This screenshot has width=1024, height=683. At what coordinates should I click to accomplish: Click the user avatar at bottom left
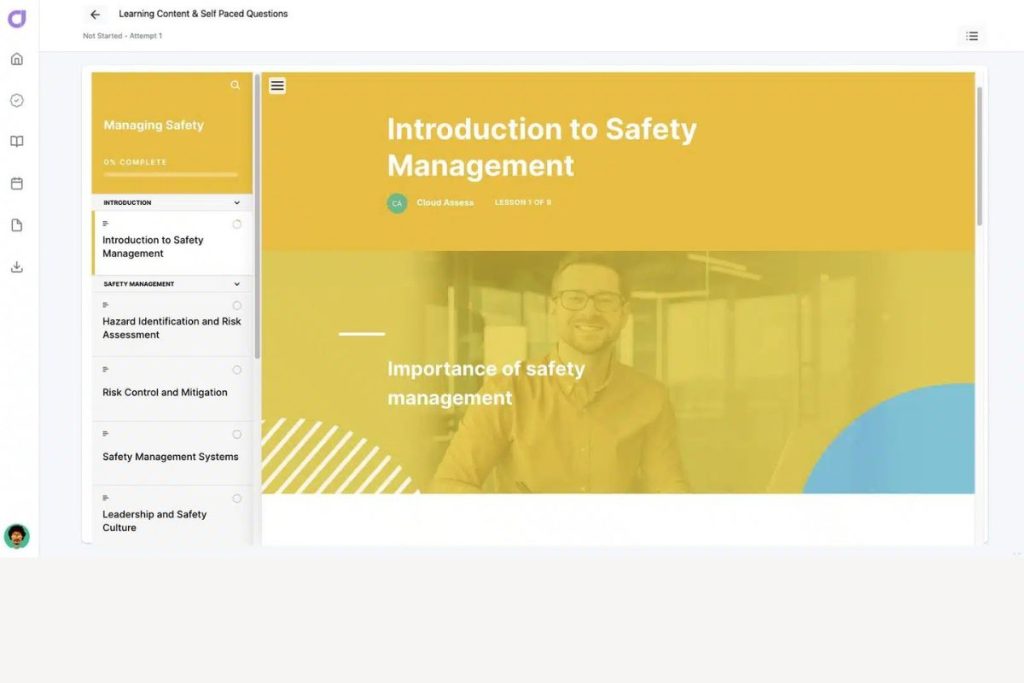click(x=17, y=536)
